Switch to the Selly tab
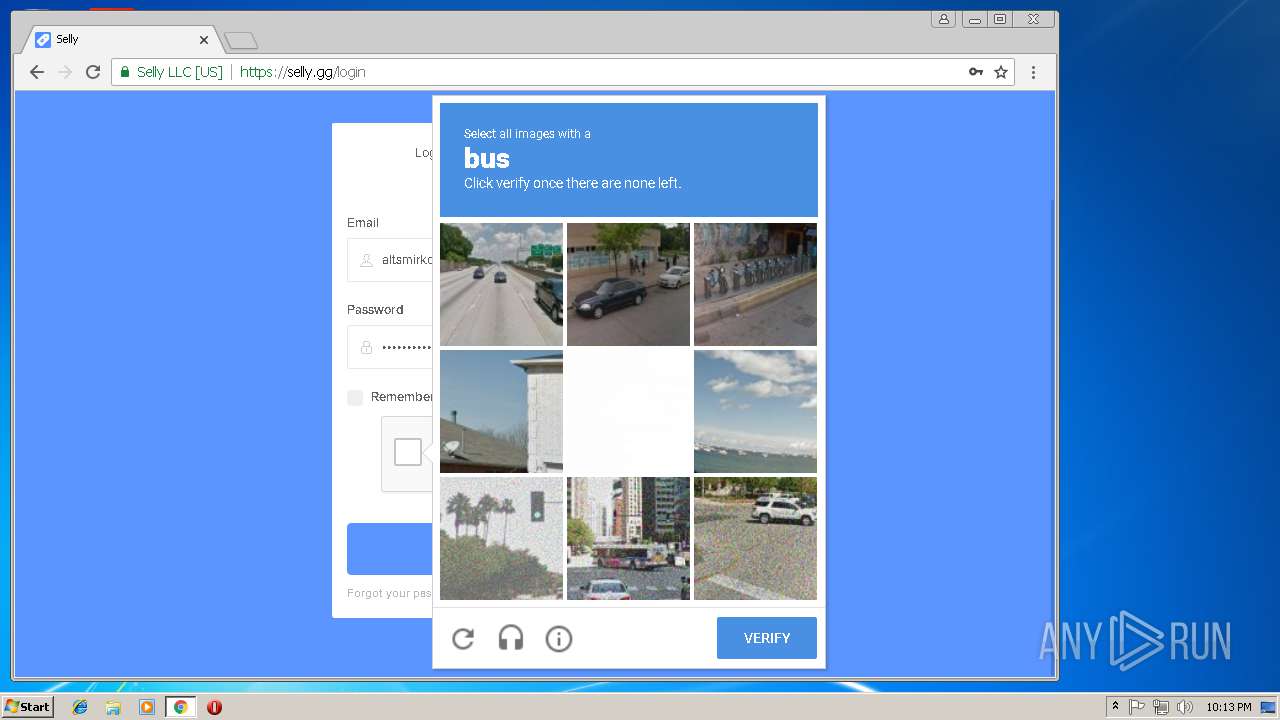 [118, 40]
